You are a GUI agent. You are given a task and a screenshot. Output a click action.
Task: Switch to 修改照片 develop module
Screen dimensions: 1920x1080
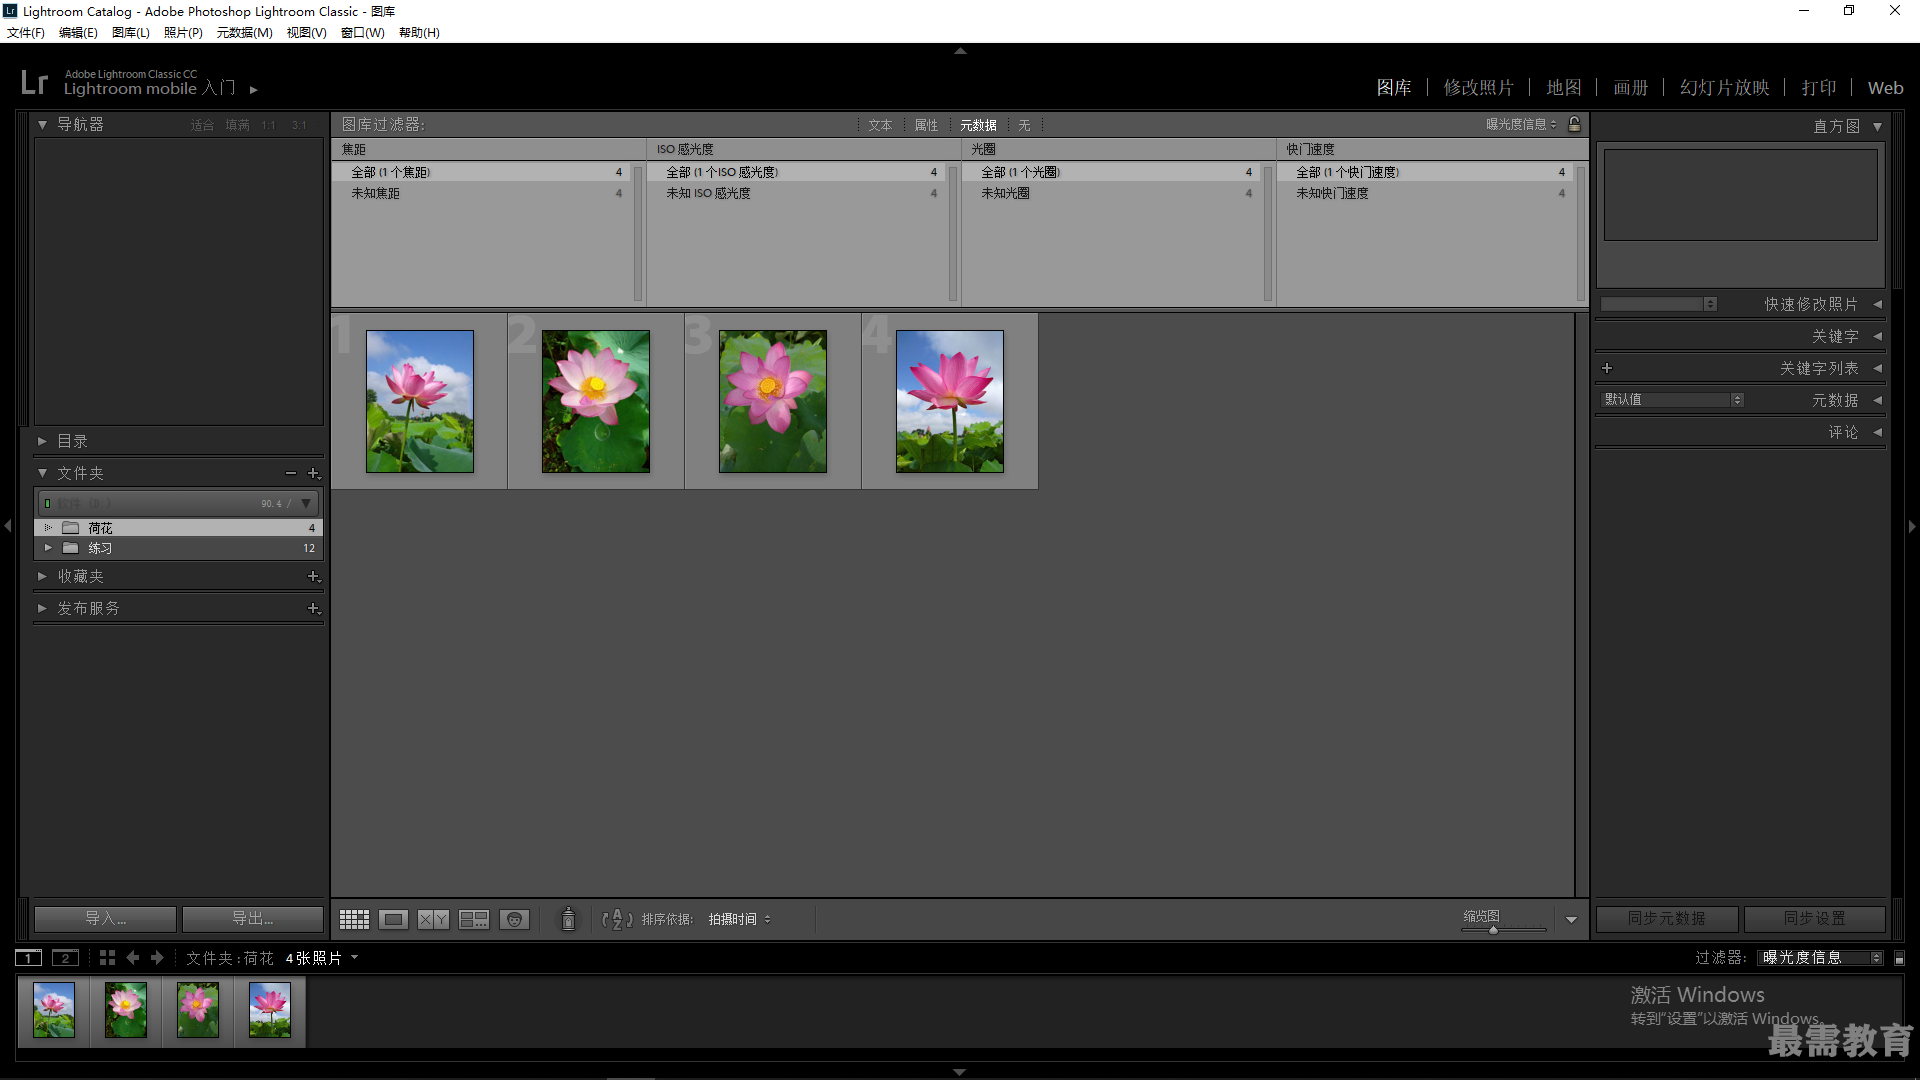[1479, 88]
